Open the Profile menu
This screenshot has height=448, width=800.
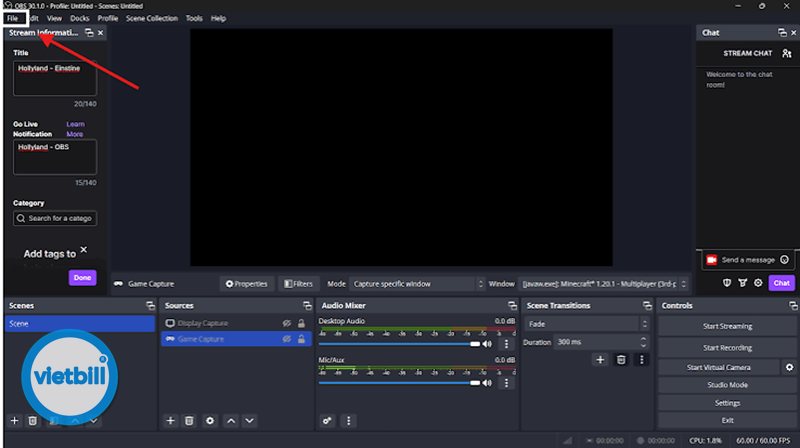[108, 18]
